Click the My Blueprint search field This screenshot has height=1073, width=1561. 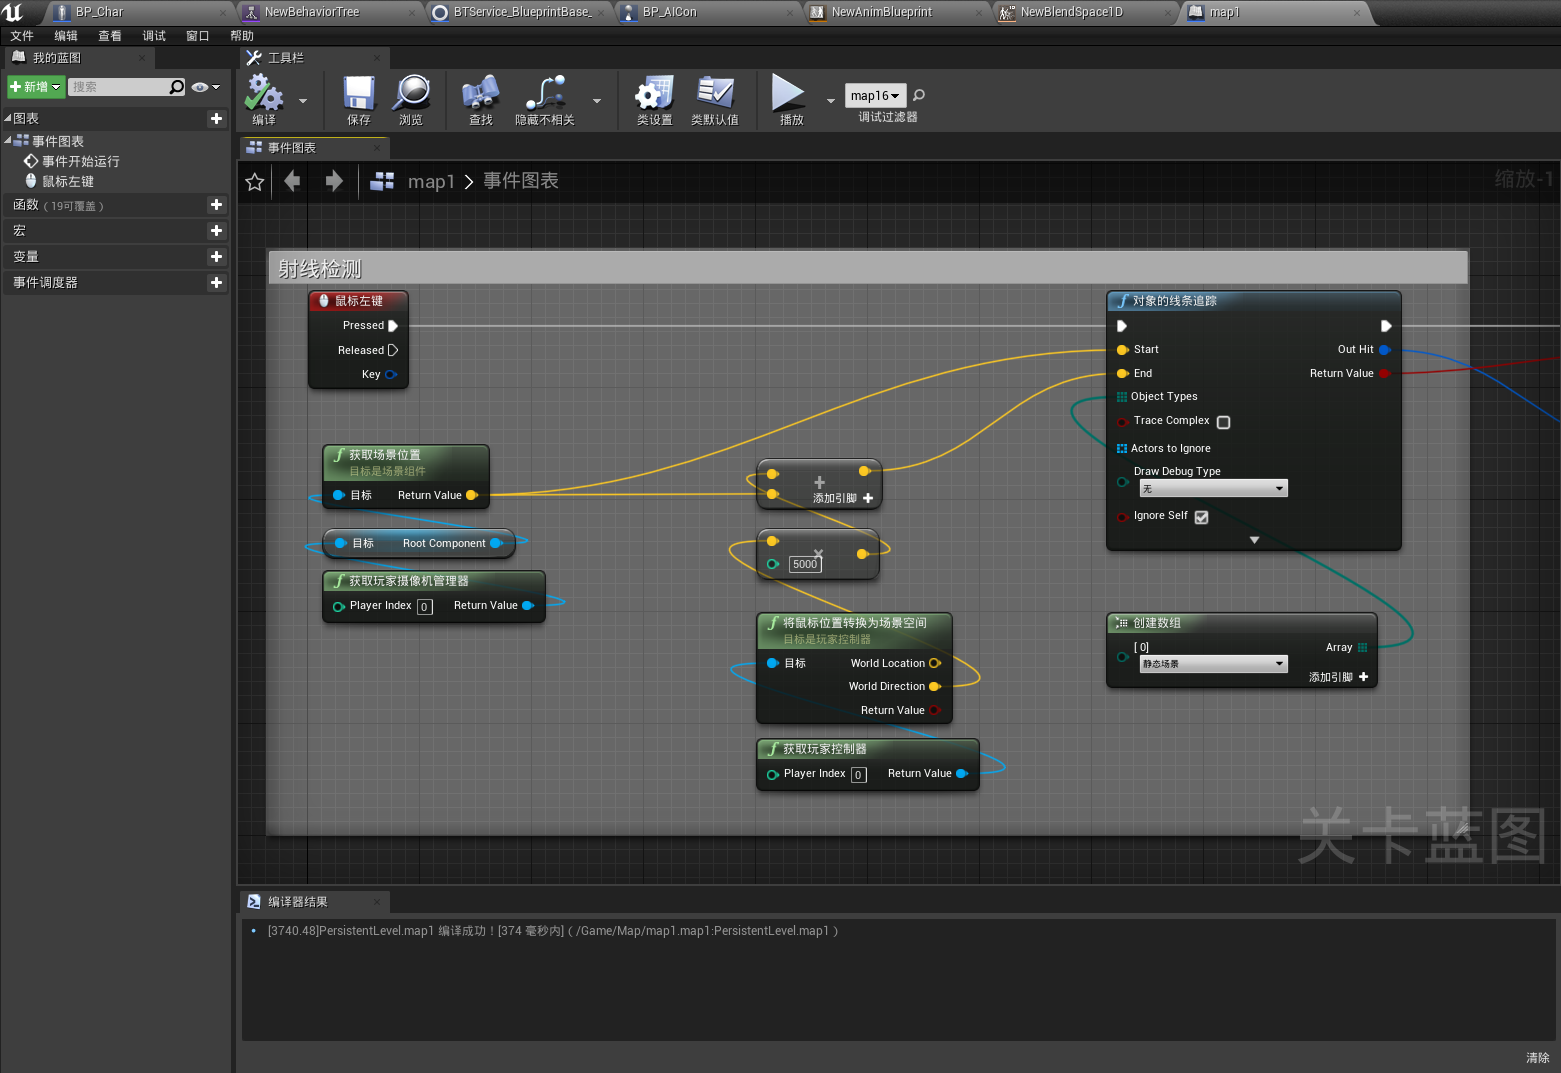pyautogui.click(x=118, y=87)
